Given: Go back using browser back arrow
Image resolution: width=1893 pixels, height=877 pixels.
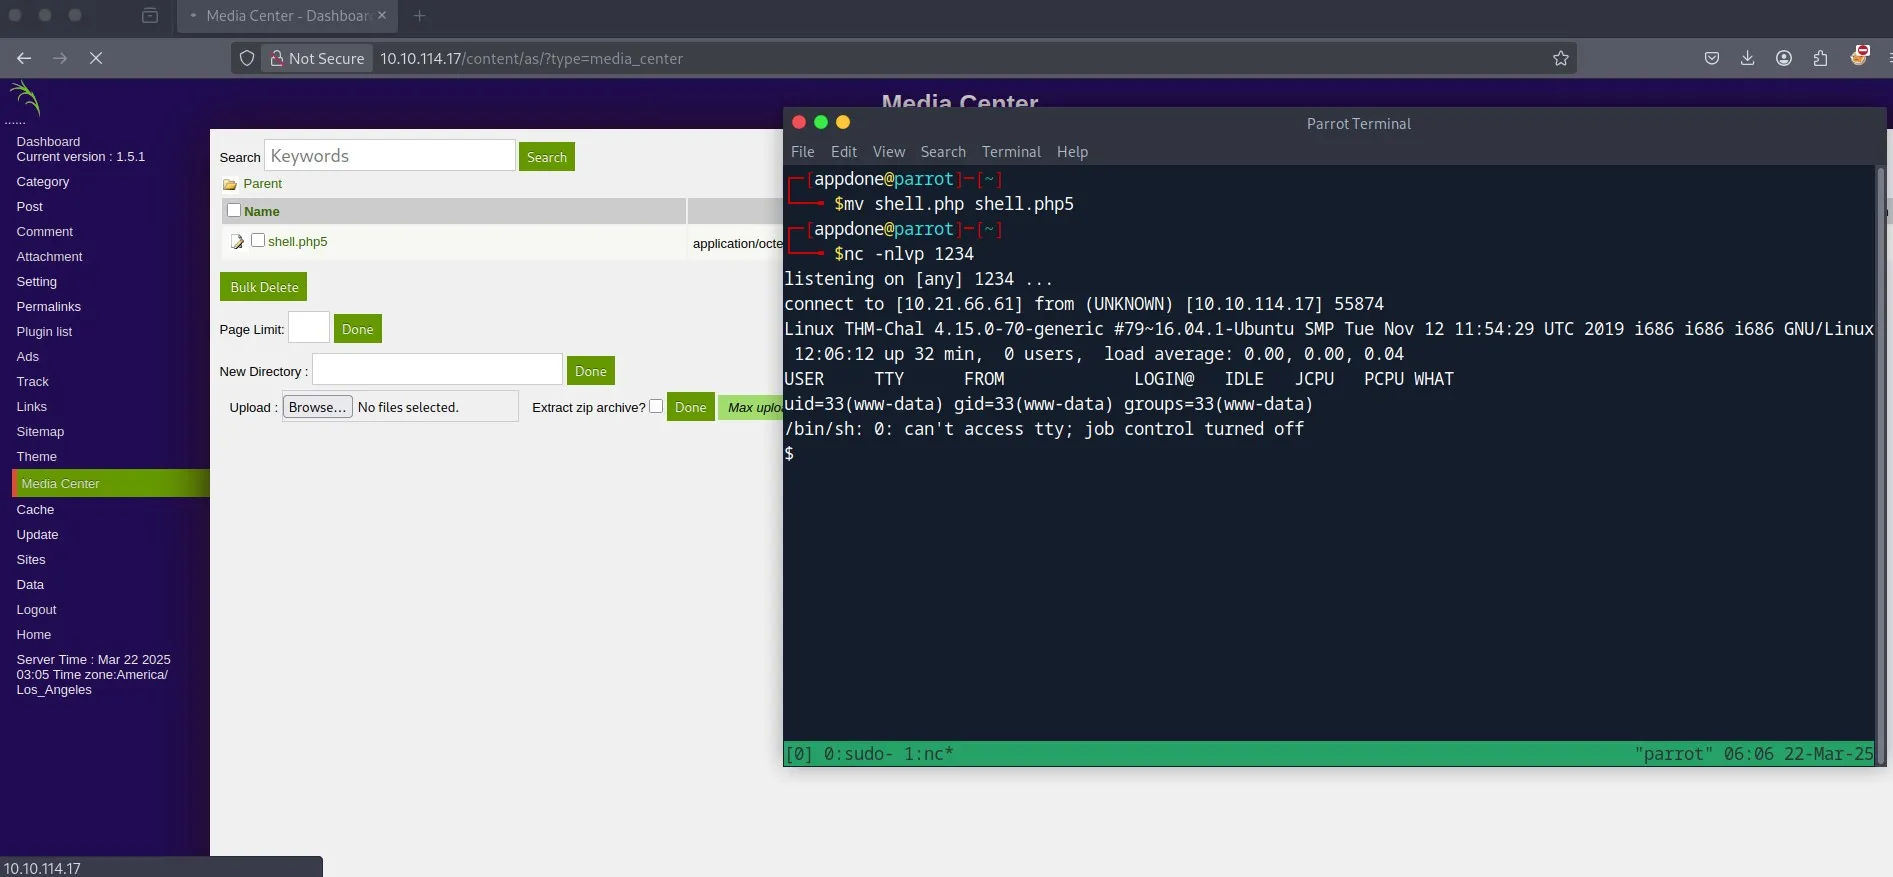Looking at the screenshot, I should 24,58.
